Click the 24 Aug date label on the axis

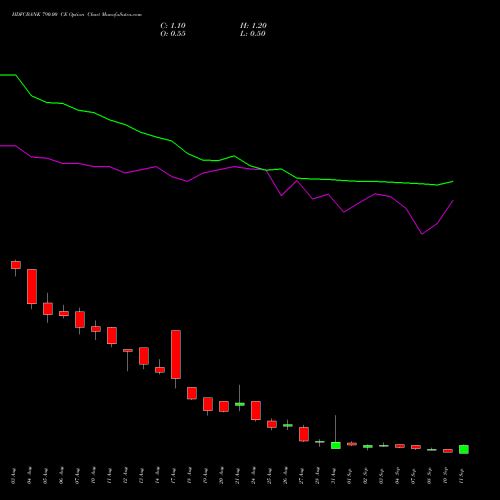click(254, 476)
